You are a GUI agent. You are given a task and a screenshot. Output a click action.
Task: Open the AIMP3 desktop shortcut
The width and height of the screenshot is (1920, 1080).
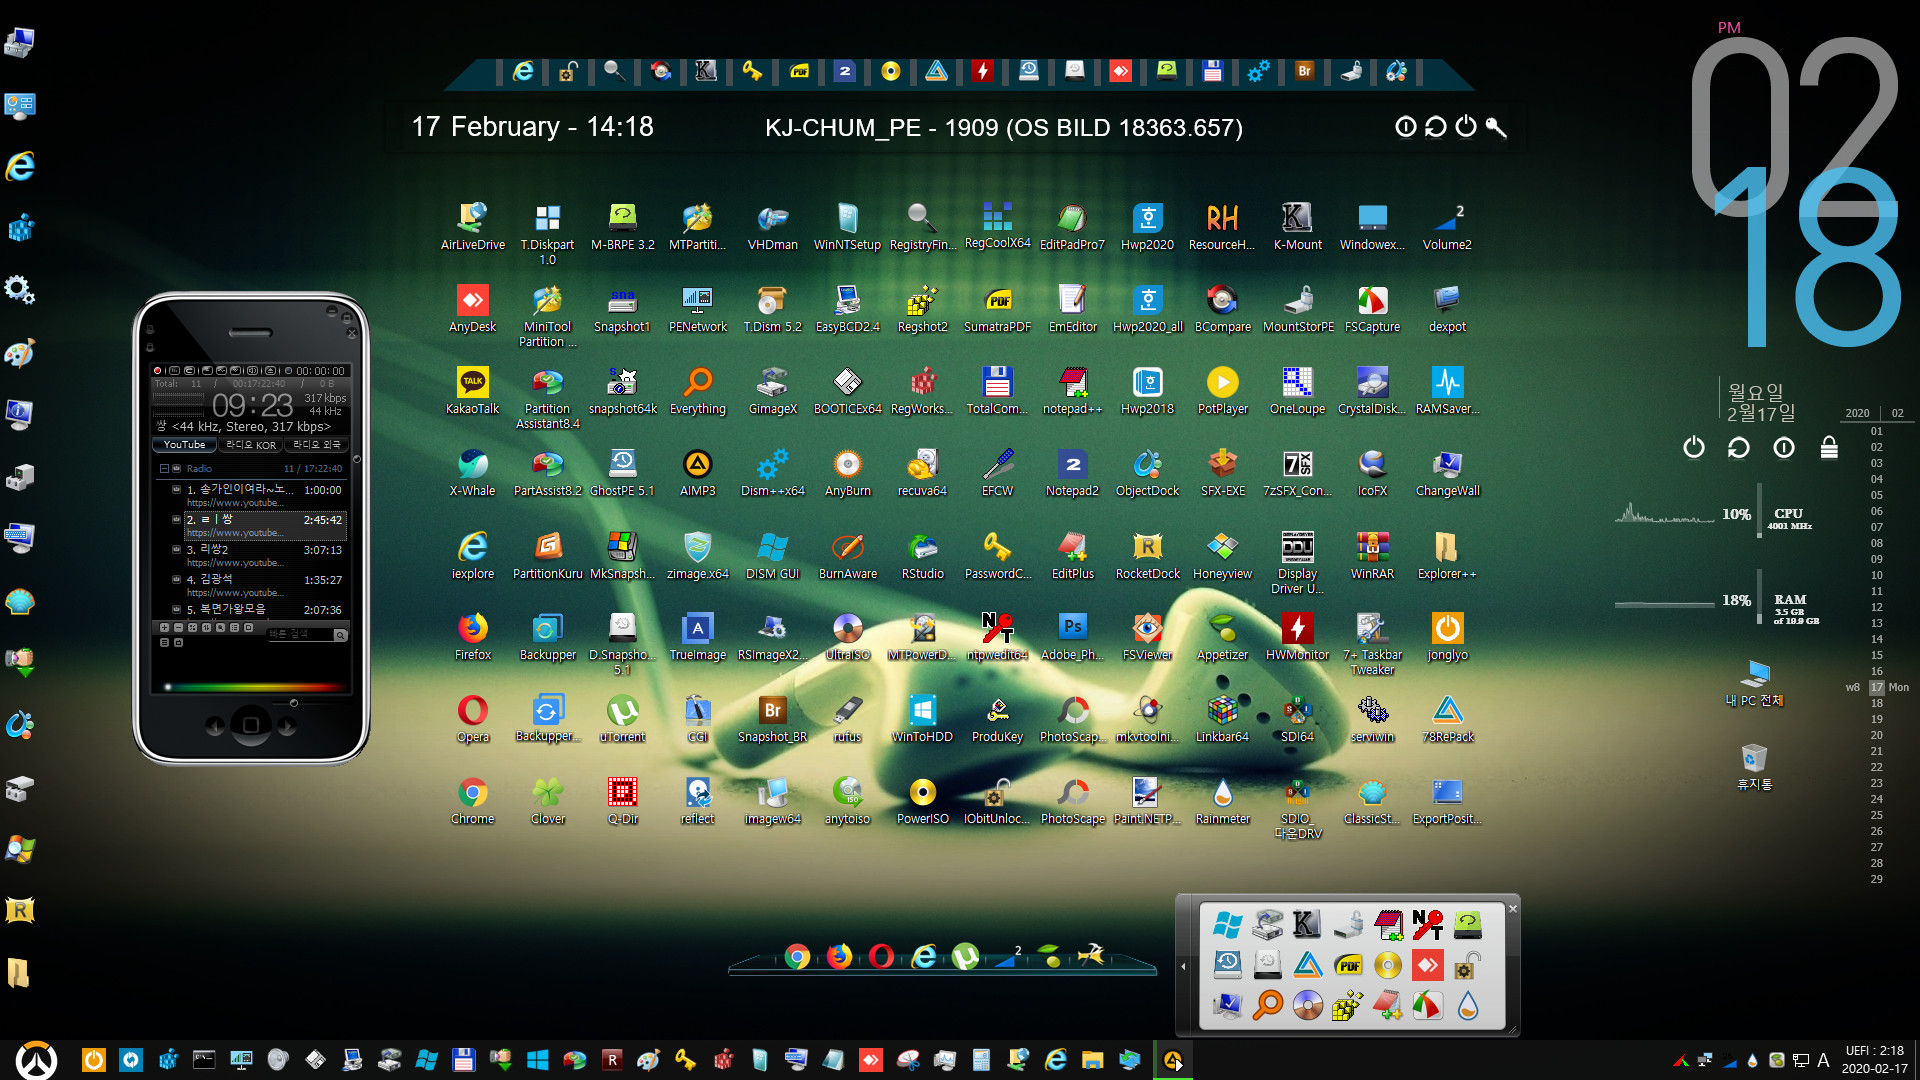(697, 472)
